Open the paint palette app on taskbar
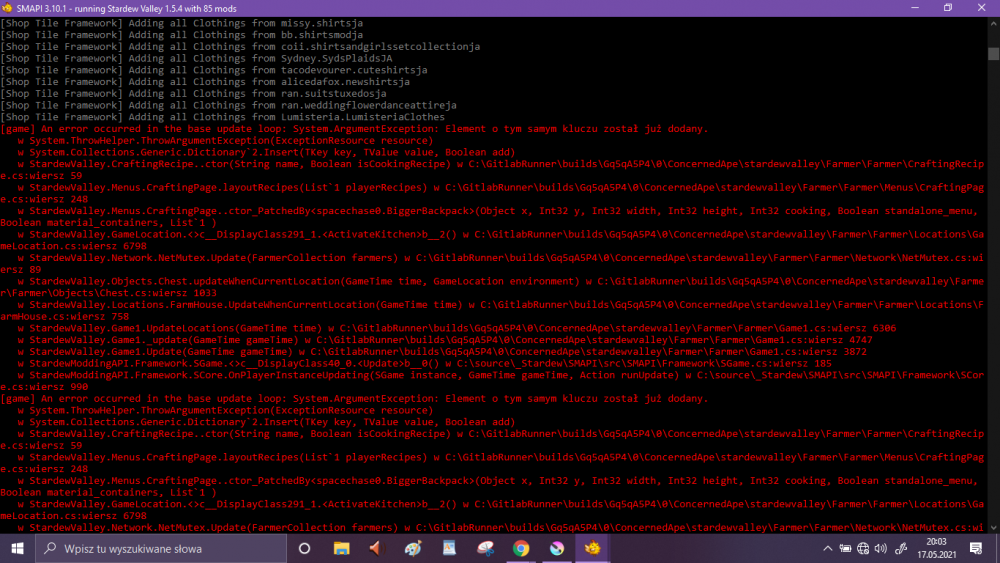This screenshot has height=563, width=1000. (413, 548)
